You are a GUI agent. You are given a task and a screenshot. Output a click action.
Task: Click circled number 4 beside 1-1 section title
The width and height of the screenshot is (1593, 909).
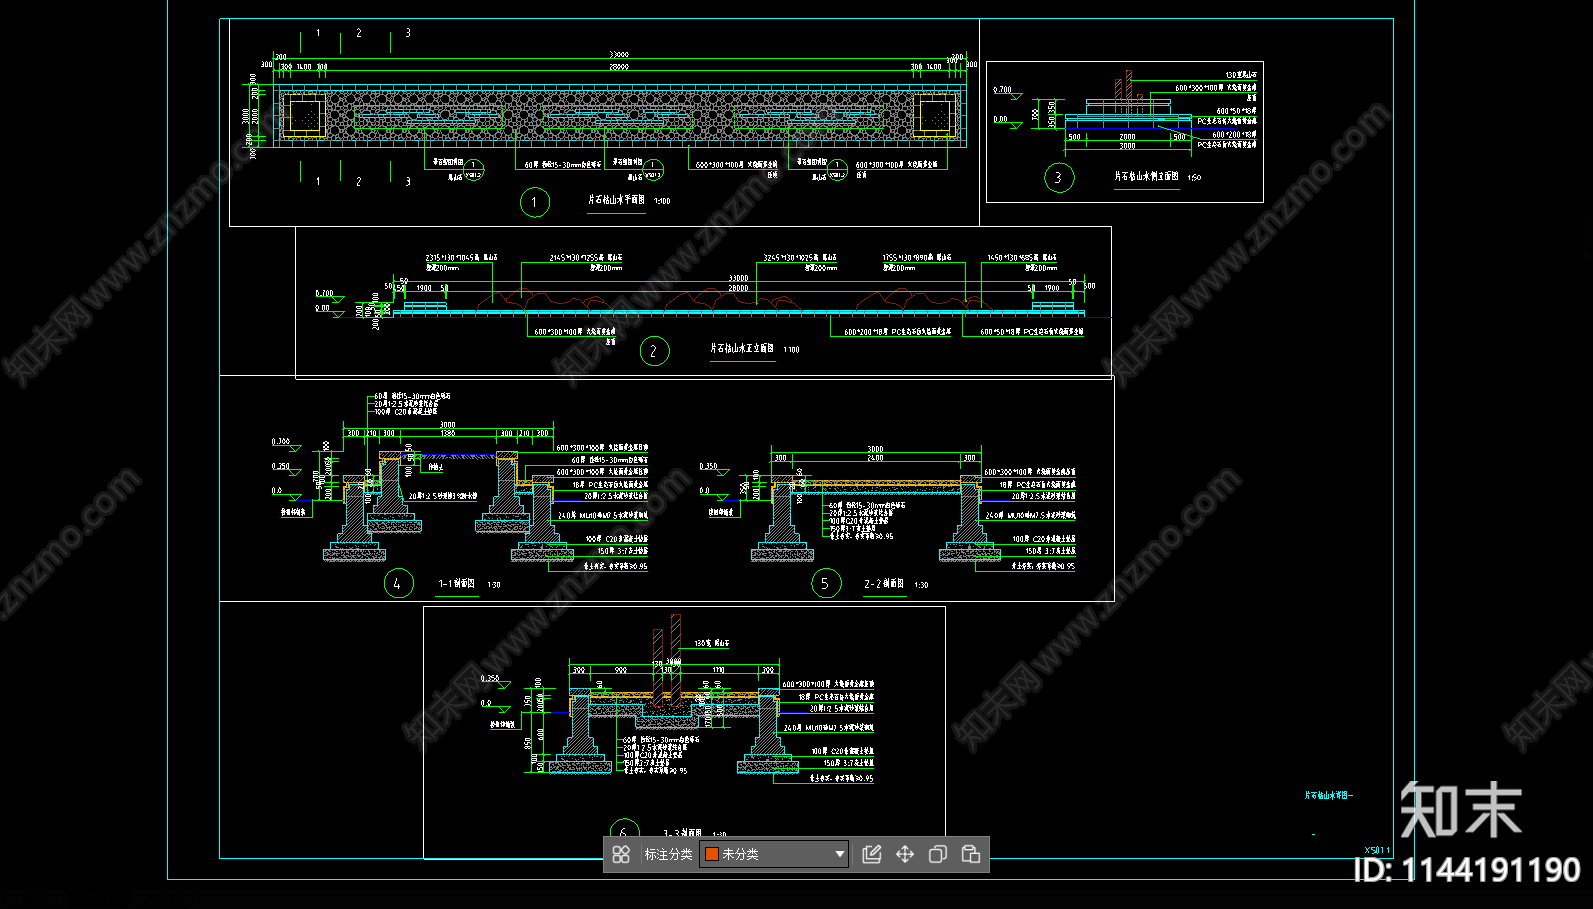click(x=398, y=584)
